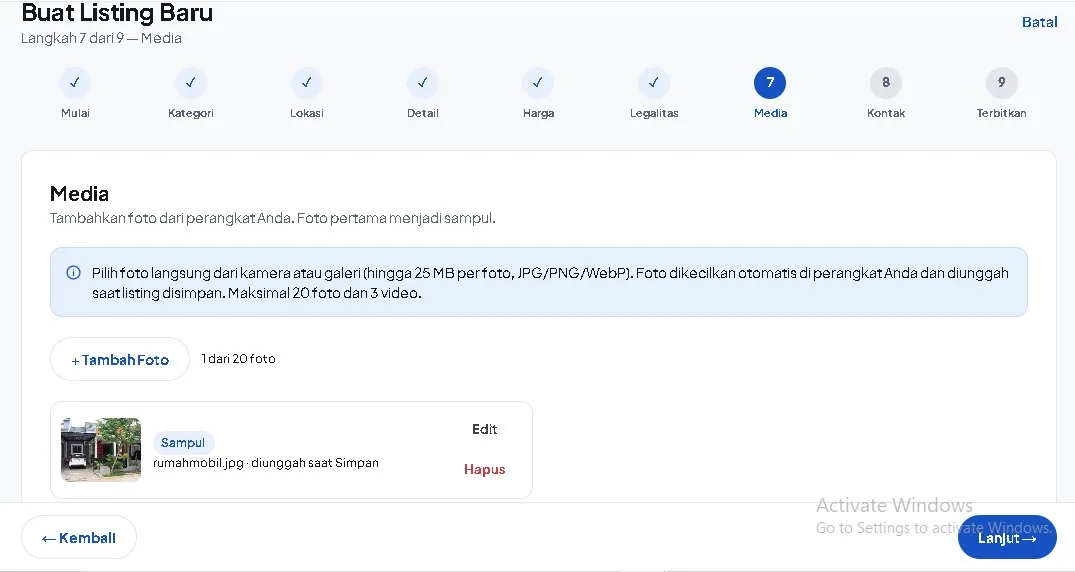Click the 'Langkah 7 dari 9 — Media' subtitle
Viewport: 1075px width, 572px height.
(101, 38)
